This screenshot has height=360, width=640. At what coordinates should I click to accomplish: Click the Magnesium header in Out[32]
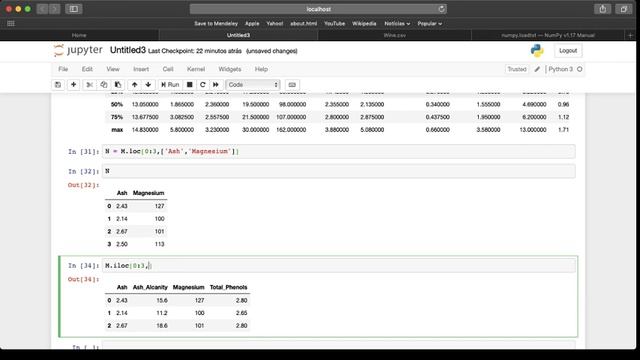click(149, 193)
